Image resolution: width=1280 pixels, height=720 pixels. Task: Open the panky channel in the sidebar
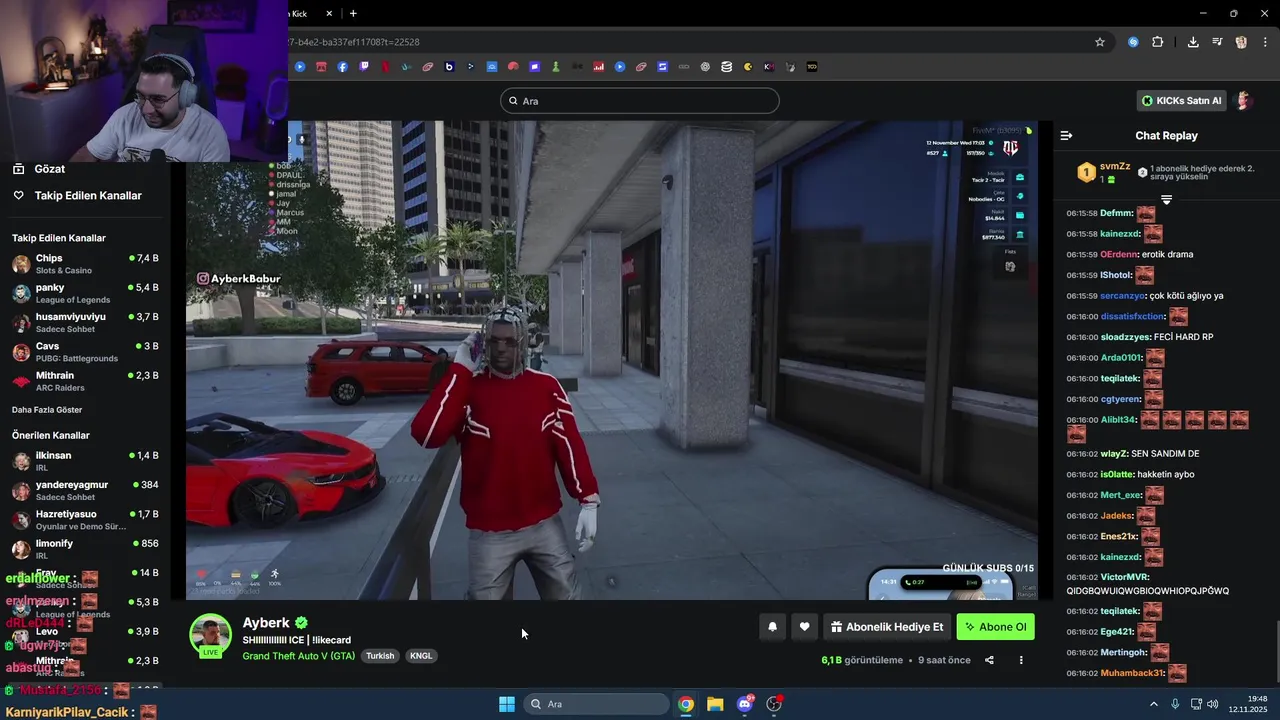[x=84, y=293]
